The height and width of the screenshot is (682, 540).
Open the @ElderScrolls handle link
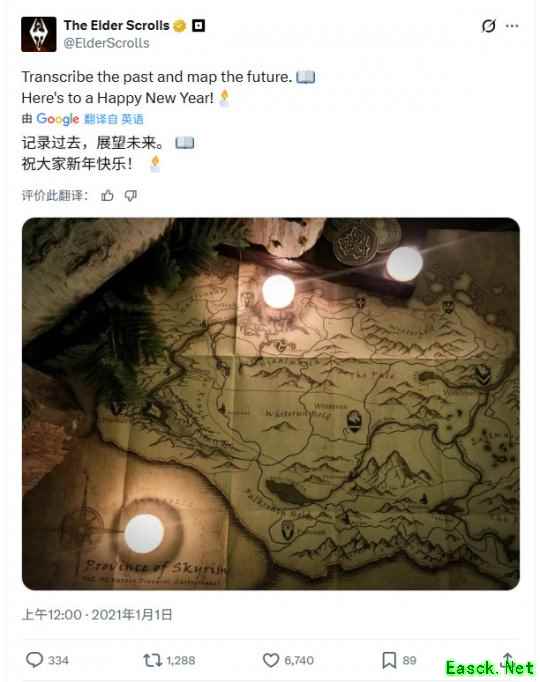(x=107, y=43)
